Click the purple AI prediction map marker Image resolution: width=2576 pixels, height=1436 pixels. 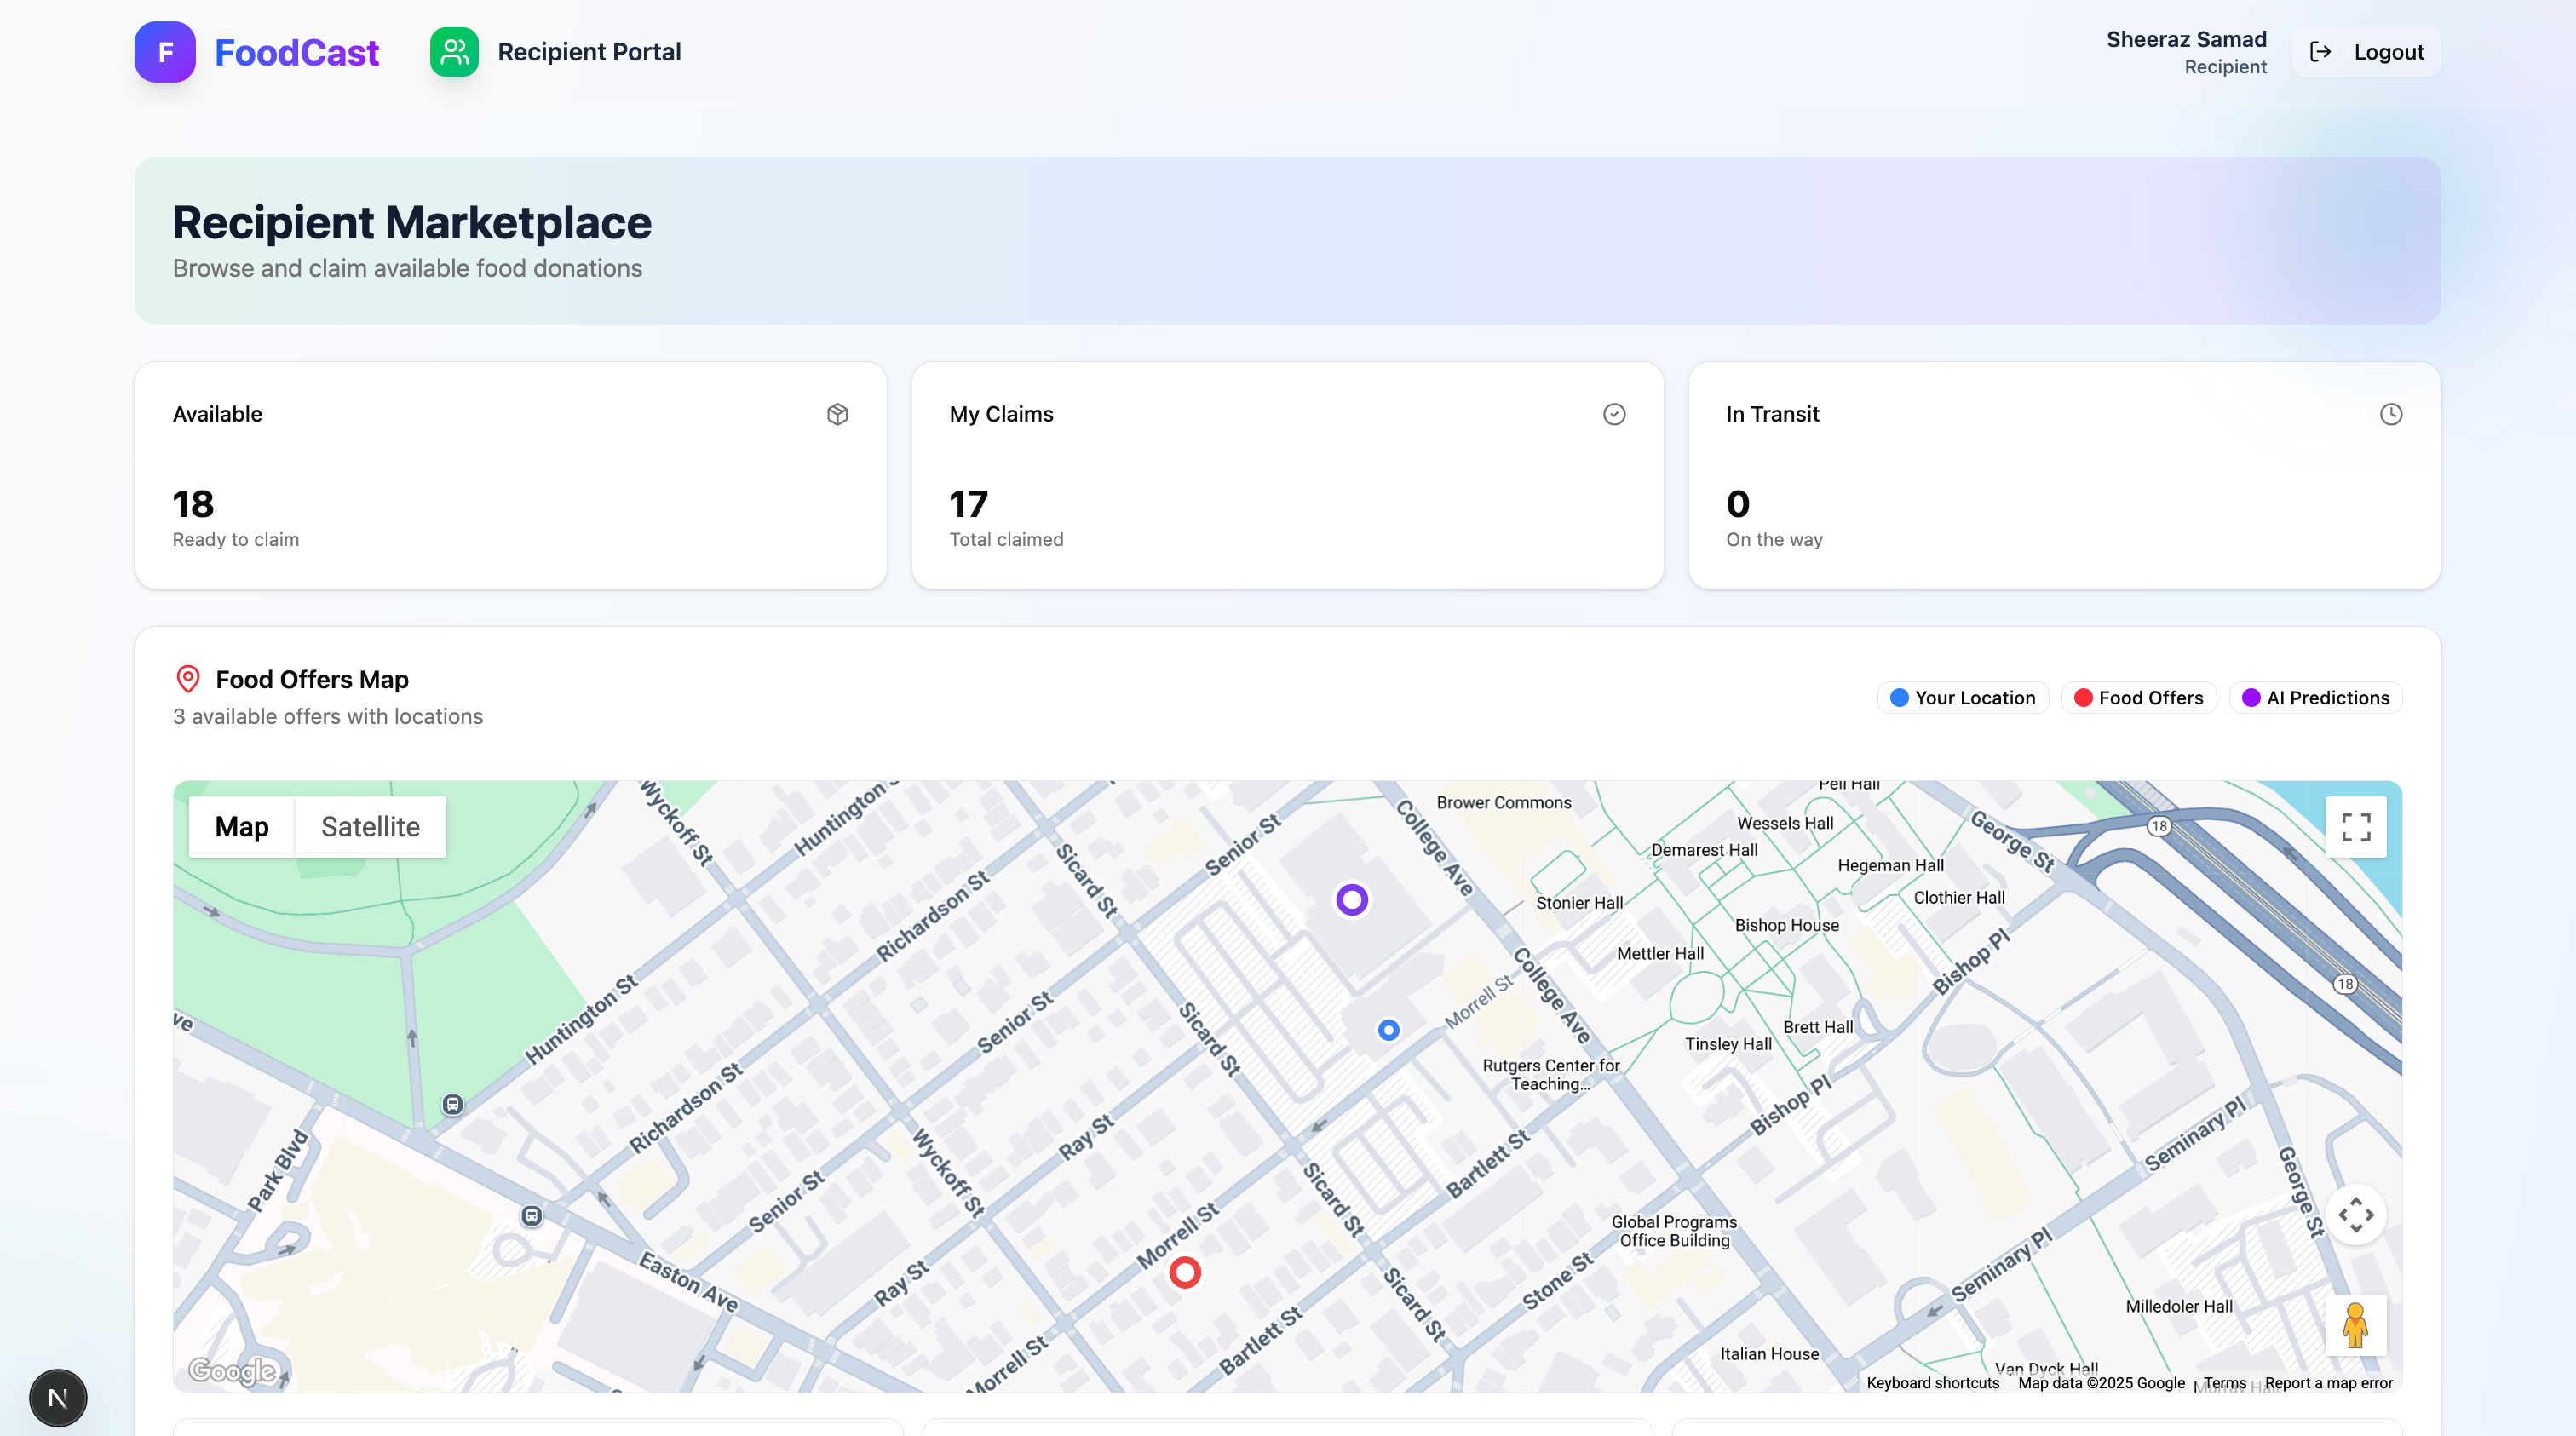click(x=1352, y=900)
